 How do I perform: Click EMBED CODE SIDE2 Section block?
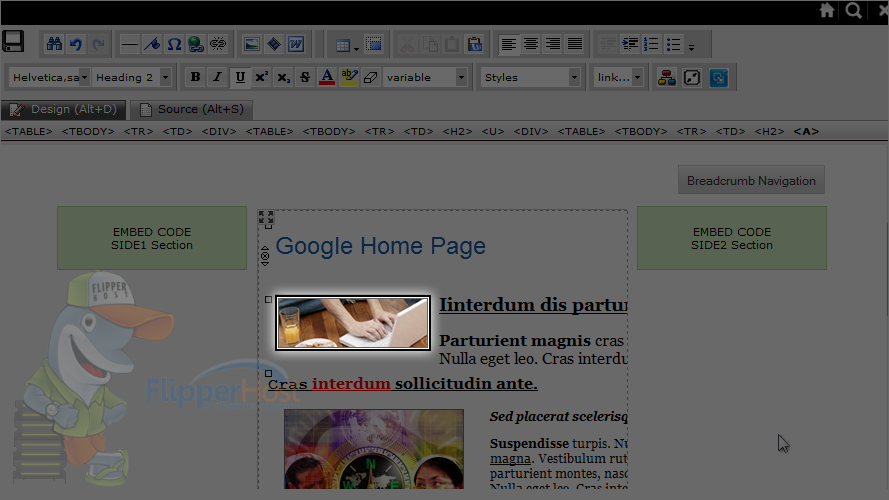(x=732, y=238)
